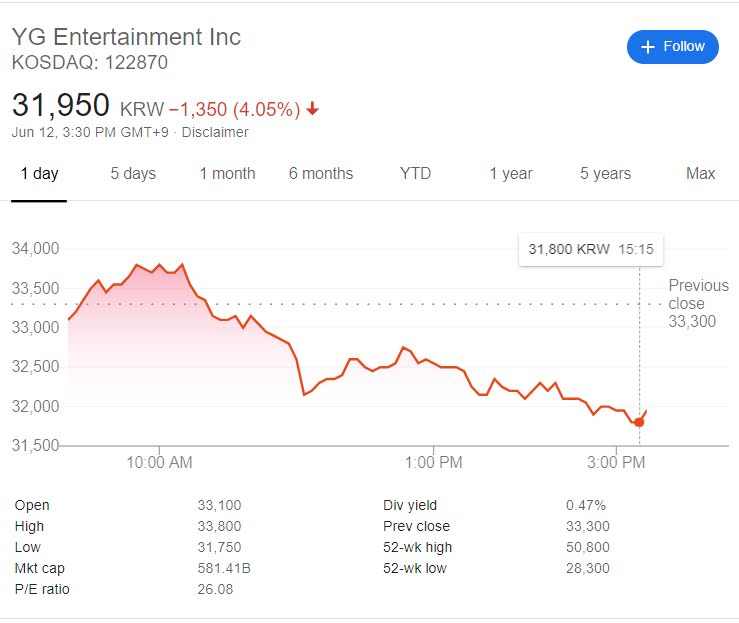
Task: Click the YG Entertainment Inc title
Action: tap(126, 37)
